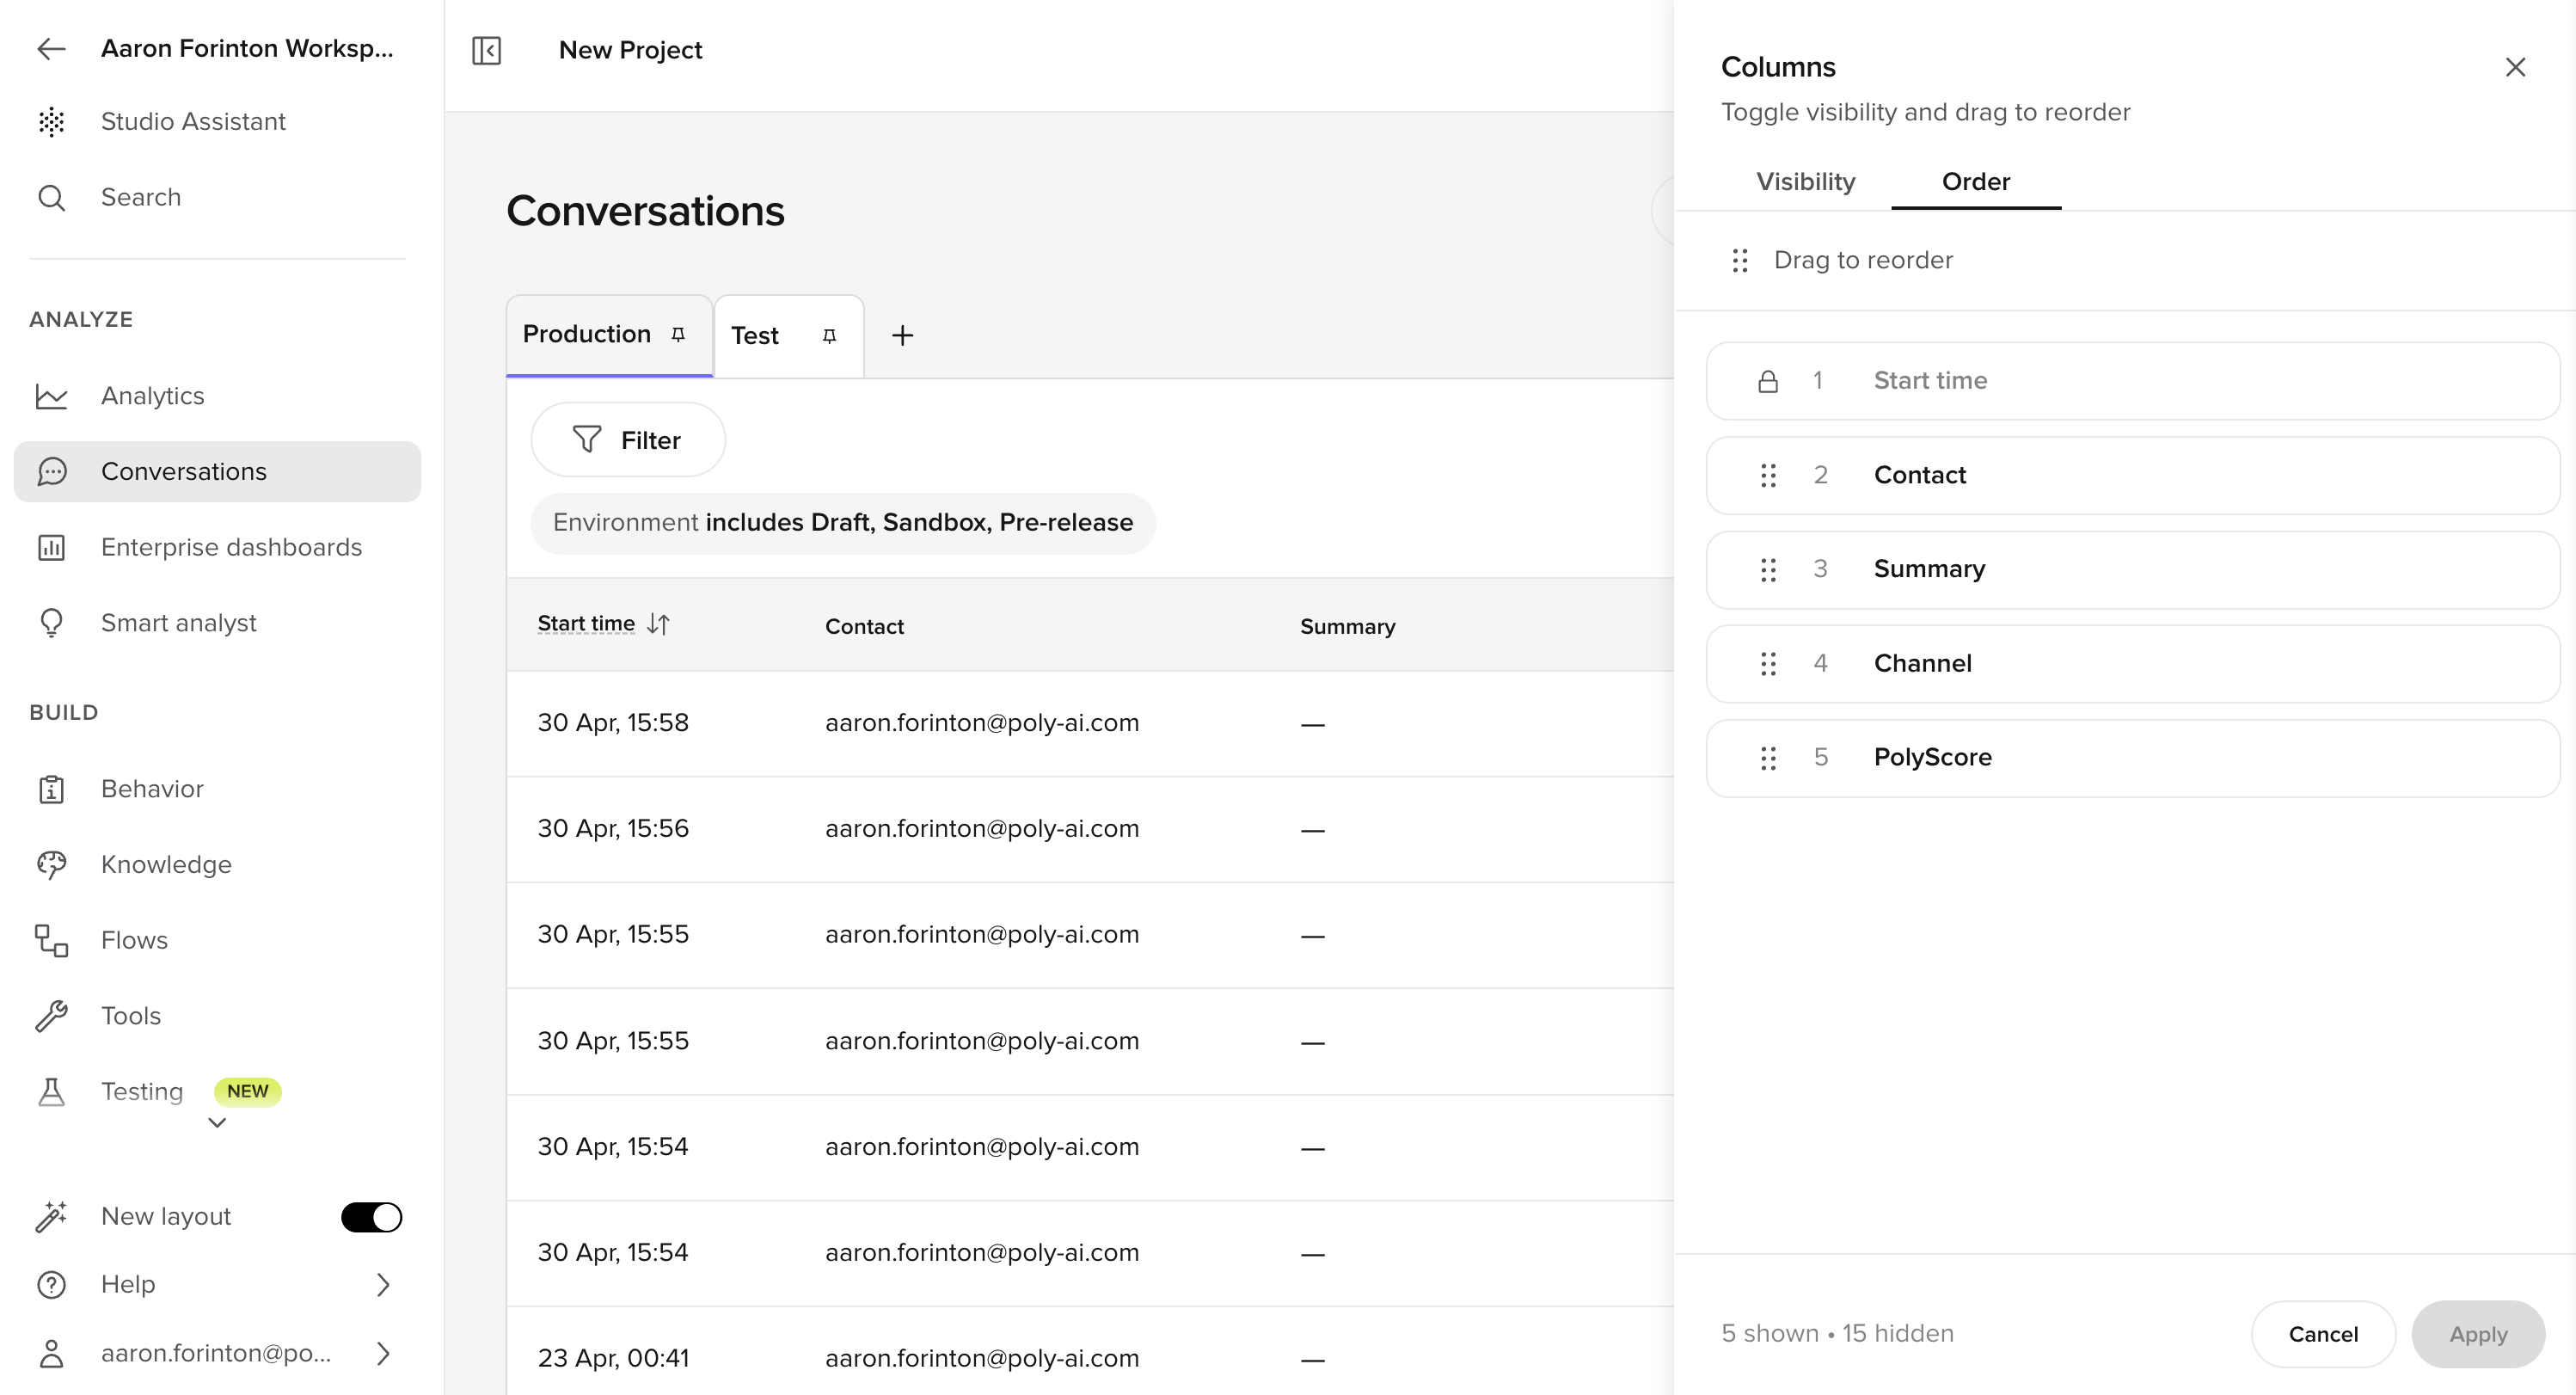Open the 30 Apr, 15:56 conversation

tap(1090, 830)
